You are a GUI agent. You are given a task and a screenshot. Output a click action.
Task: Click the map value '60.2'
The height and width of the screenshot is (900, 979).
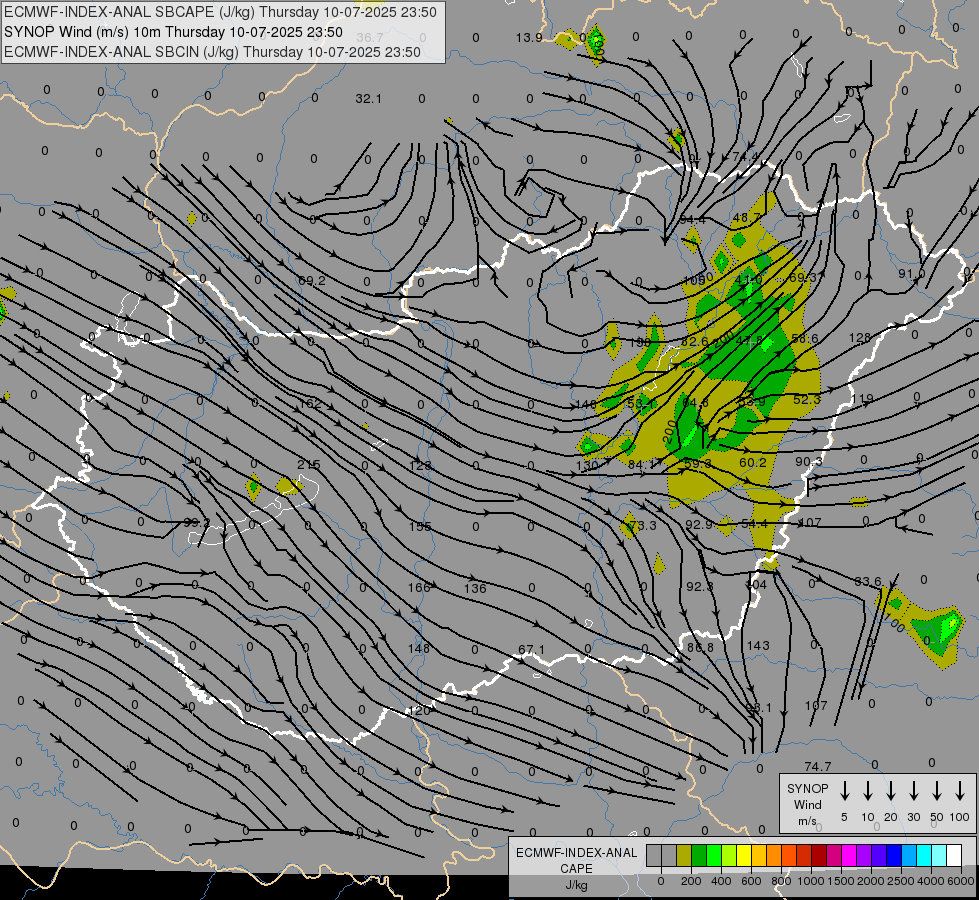(x=752, y=462)
